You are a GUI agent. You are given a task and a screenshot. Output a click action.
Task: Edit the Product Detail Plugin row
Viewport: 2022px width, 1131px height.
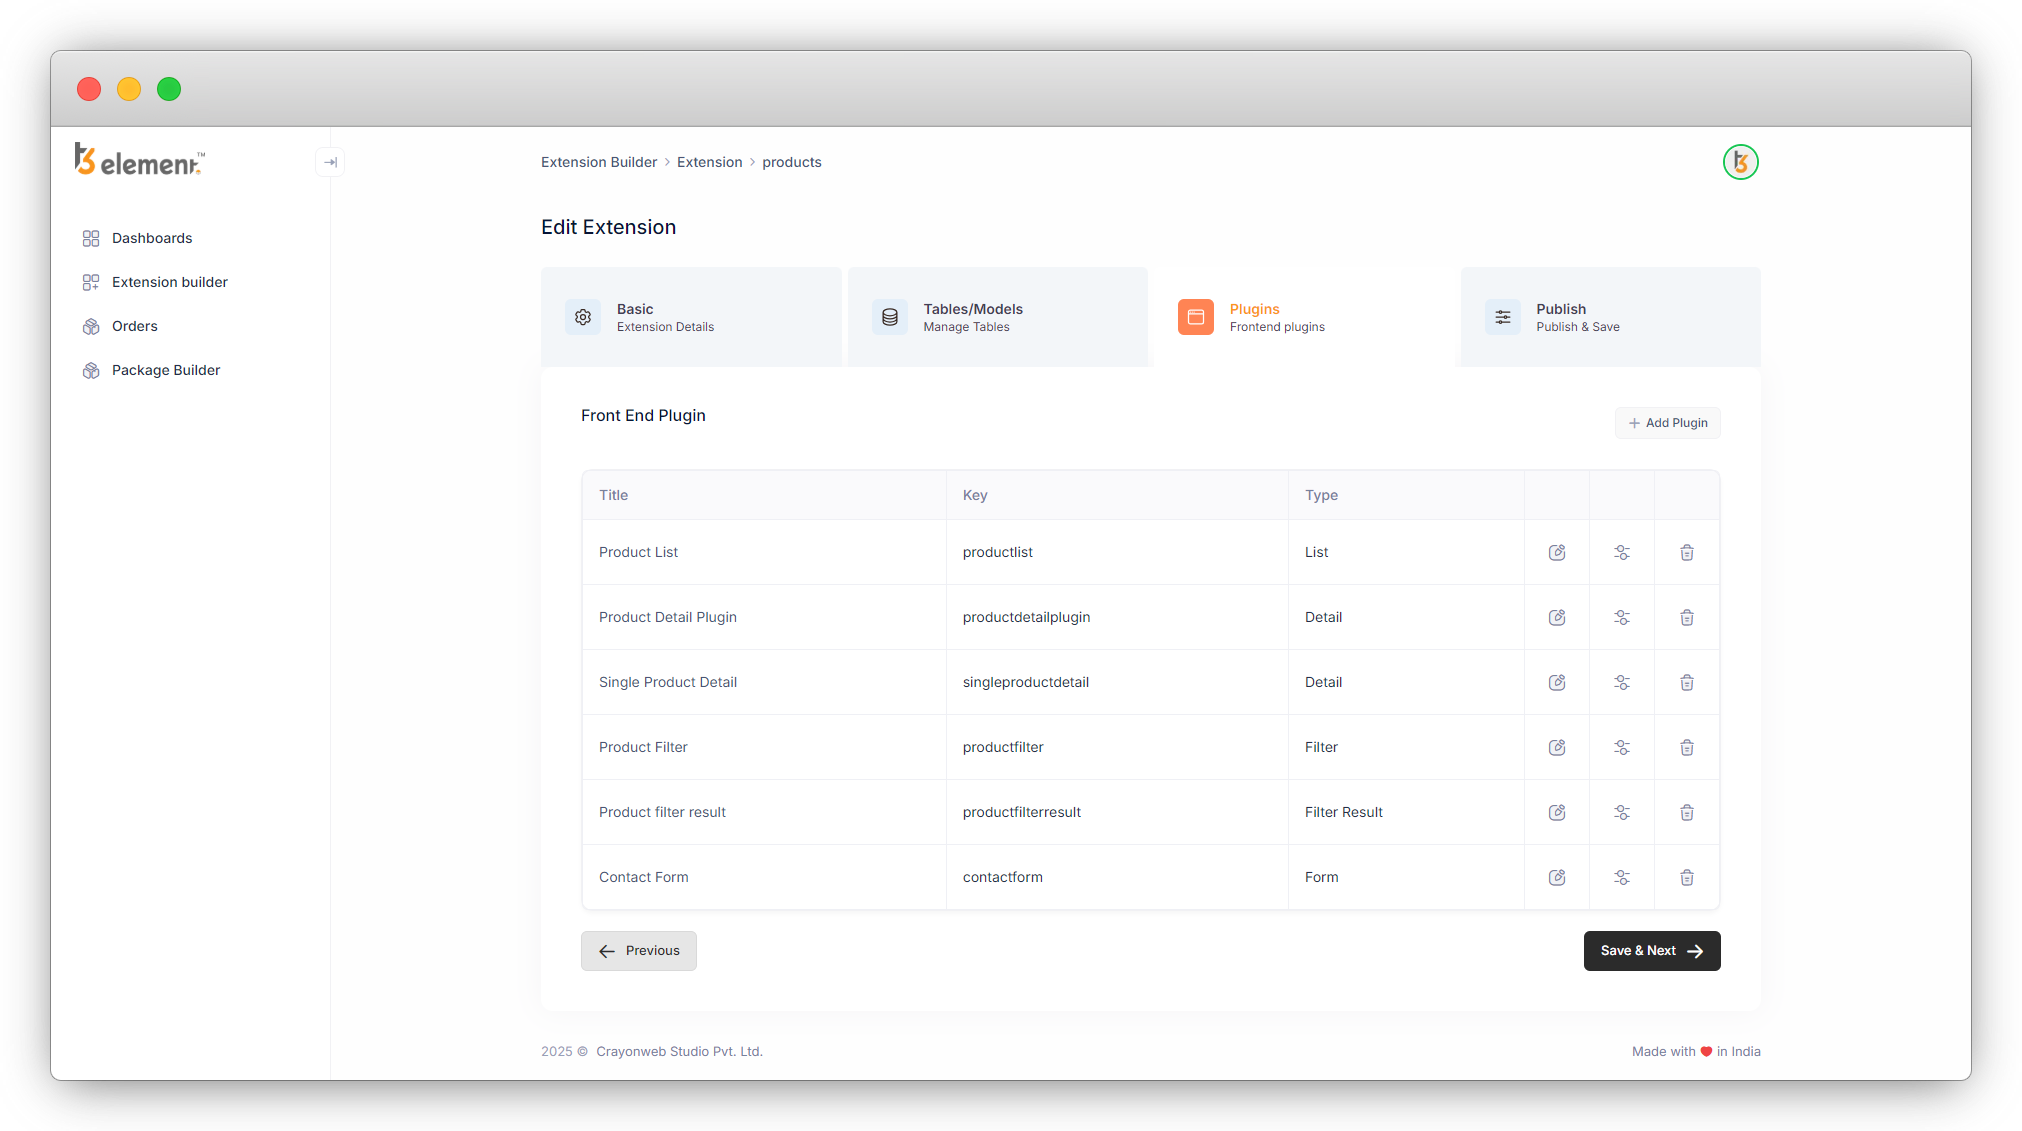[1557, 617]
